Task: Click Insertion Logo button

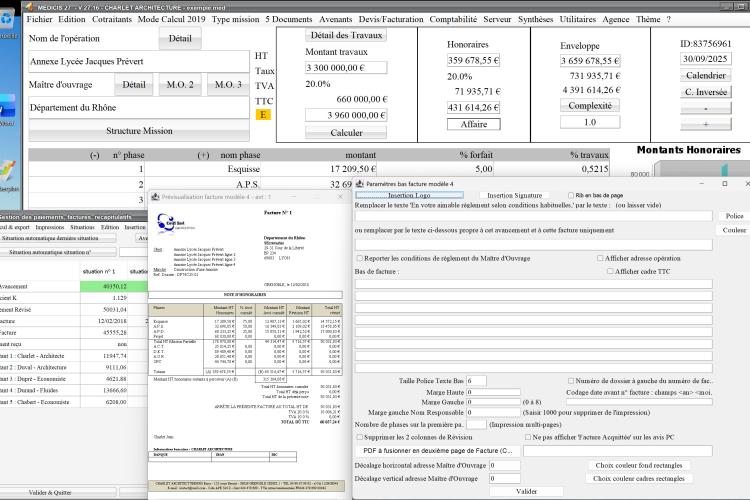Action: pyautogui.click(x=409, y=195)
